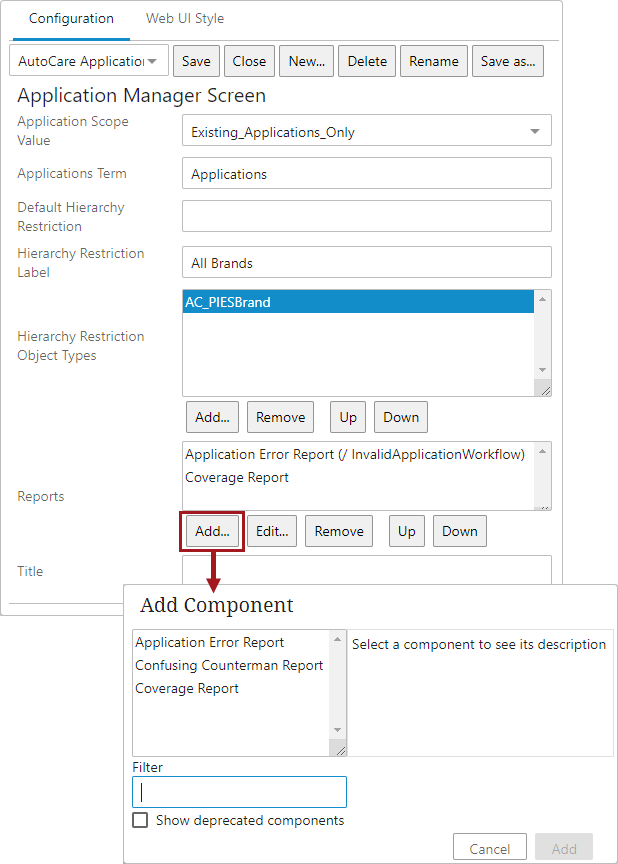
Task: Click the Delete button
Action: pyautogui.click(x=367, y=61)
